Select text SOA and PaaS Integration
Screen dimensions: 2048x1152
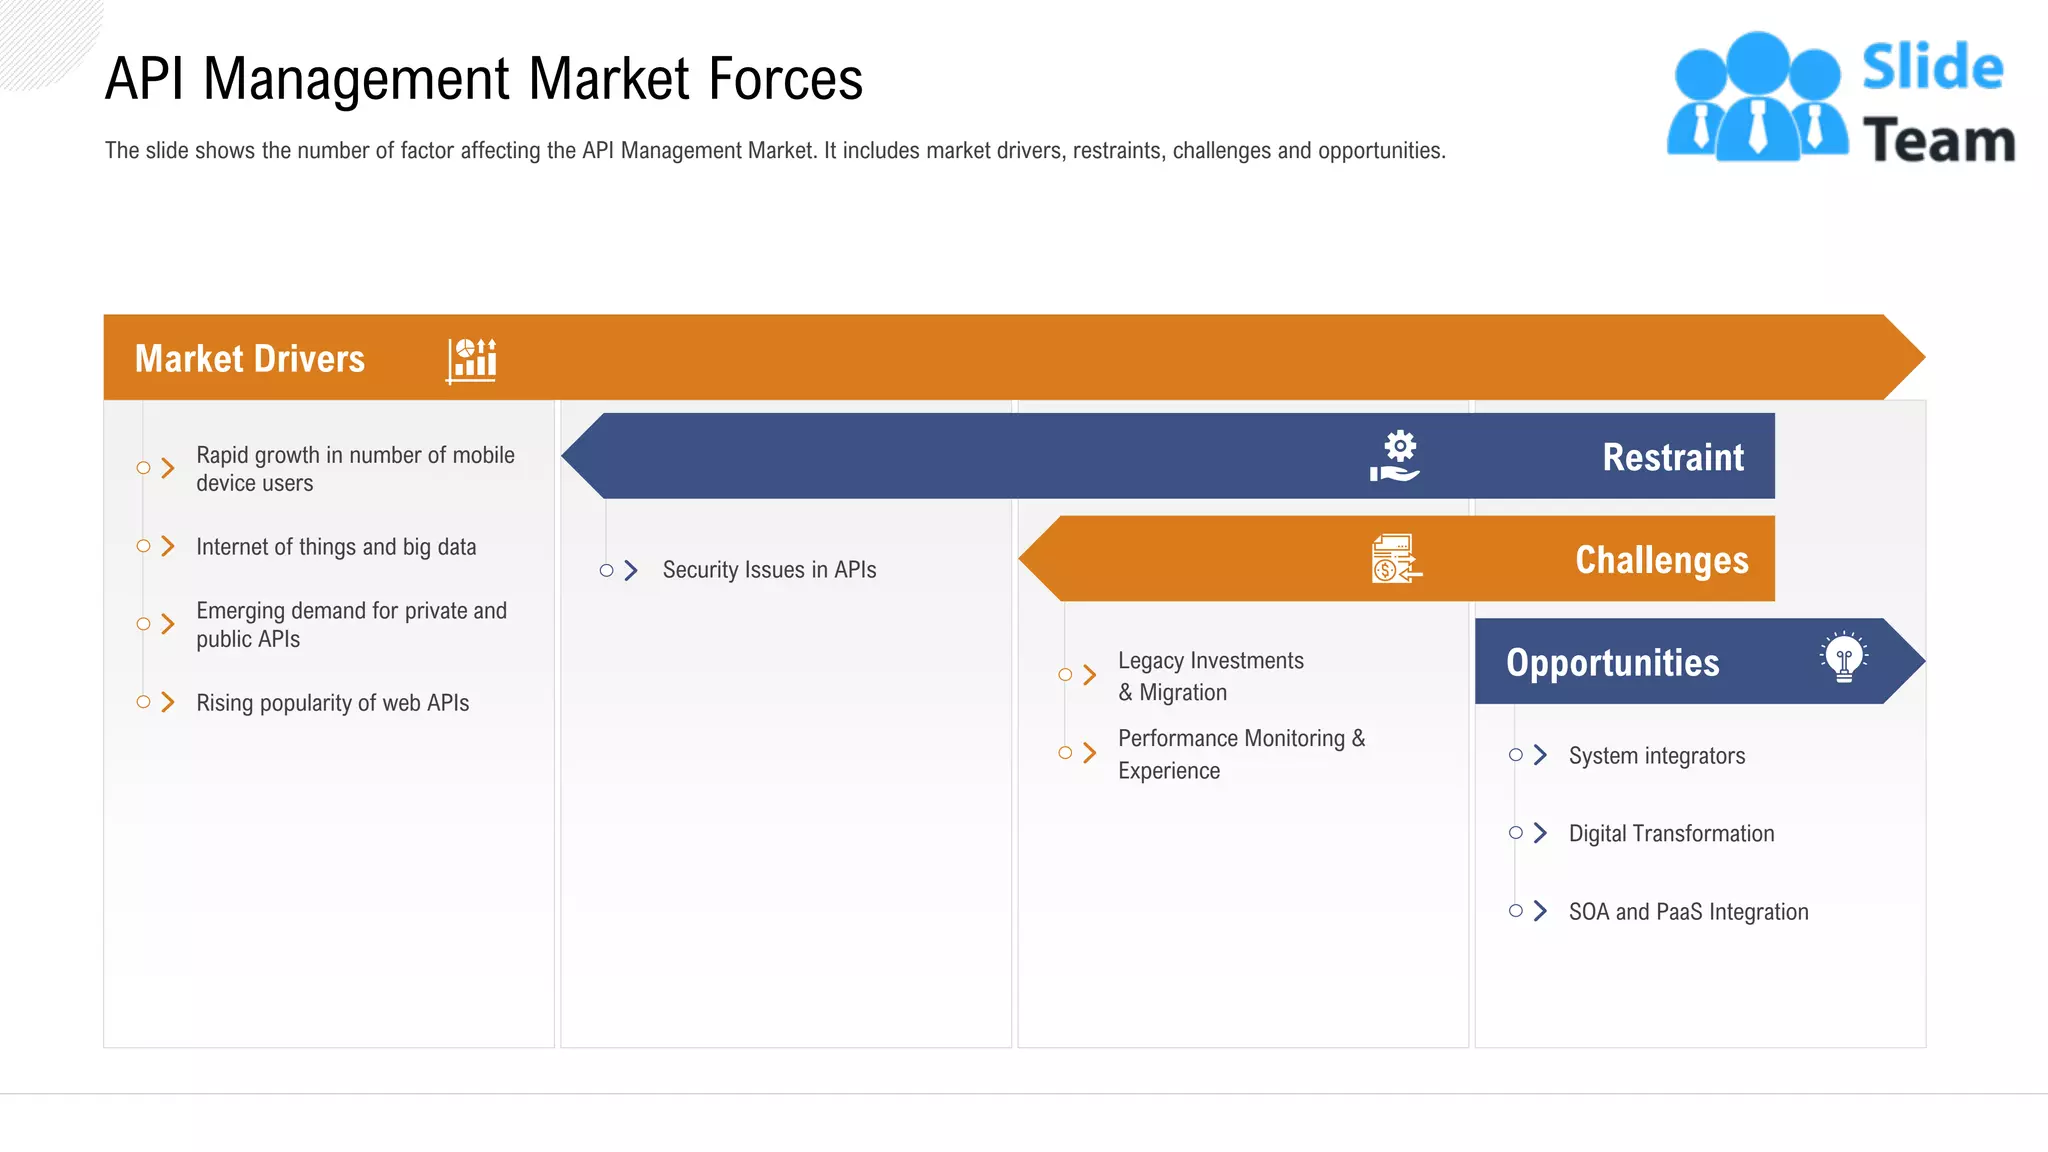1688,912
